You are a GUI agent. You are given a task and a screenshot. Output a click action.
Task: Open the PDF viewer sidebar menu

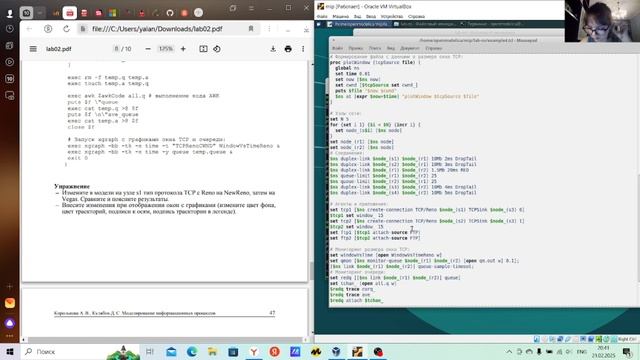click(x=33, y=49)
